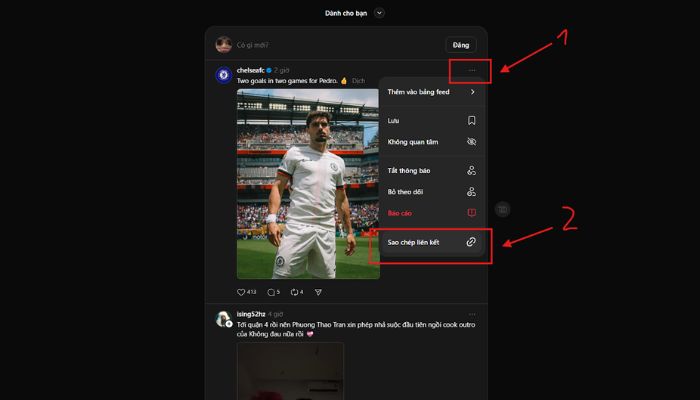Image resolution: width=700 pixels, height=400 pixels.
Task: Open the ising52hz username link
Action: click(x=251, y=314)
